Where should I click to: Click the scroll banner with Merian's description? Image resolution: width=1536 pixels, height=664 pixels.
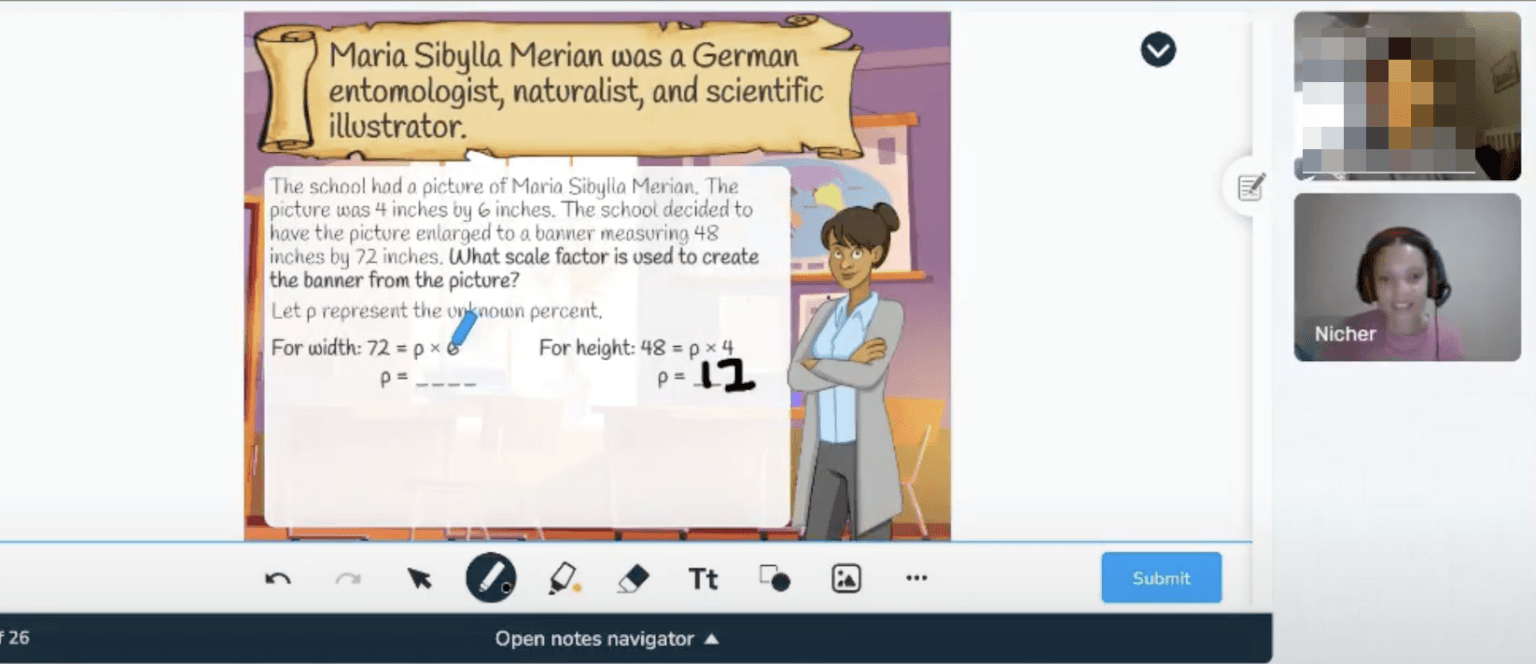pos(560,88)
